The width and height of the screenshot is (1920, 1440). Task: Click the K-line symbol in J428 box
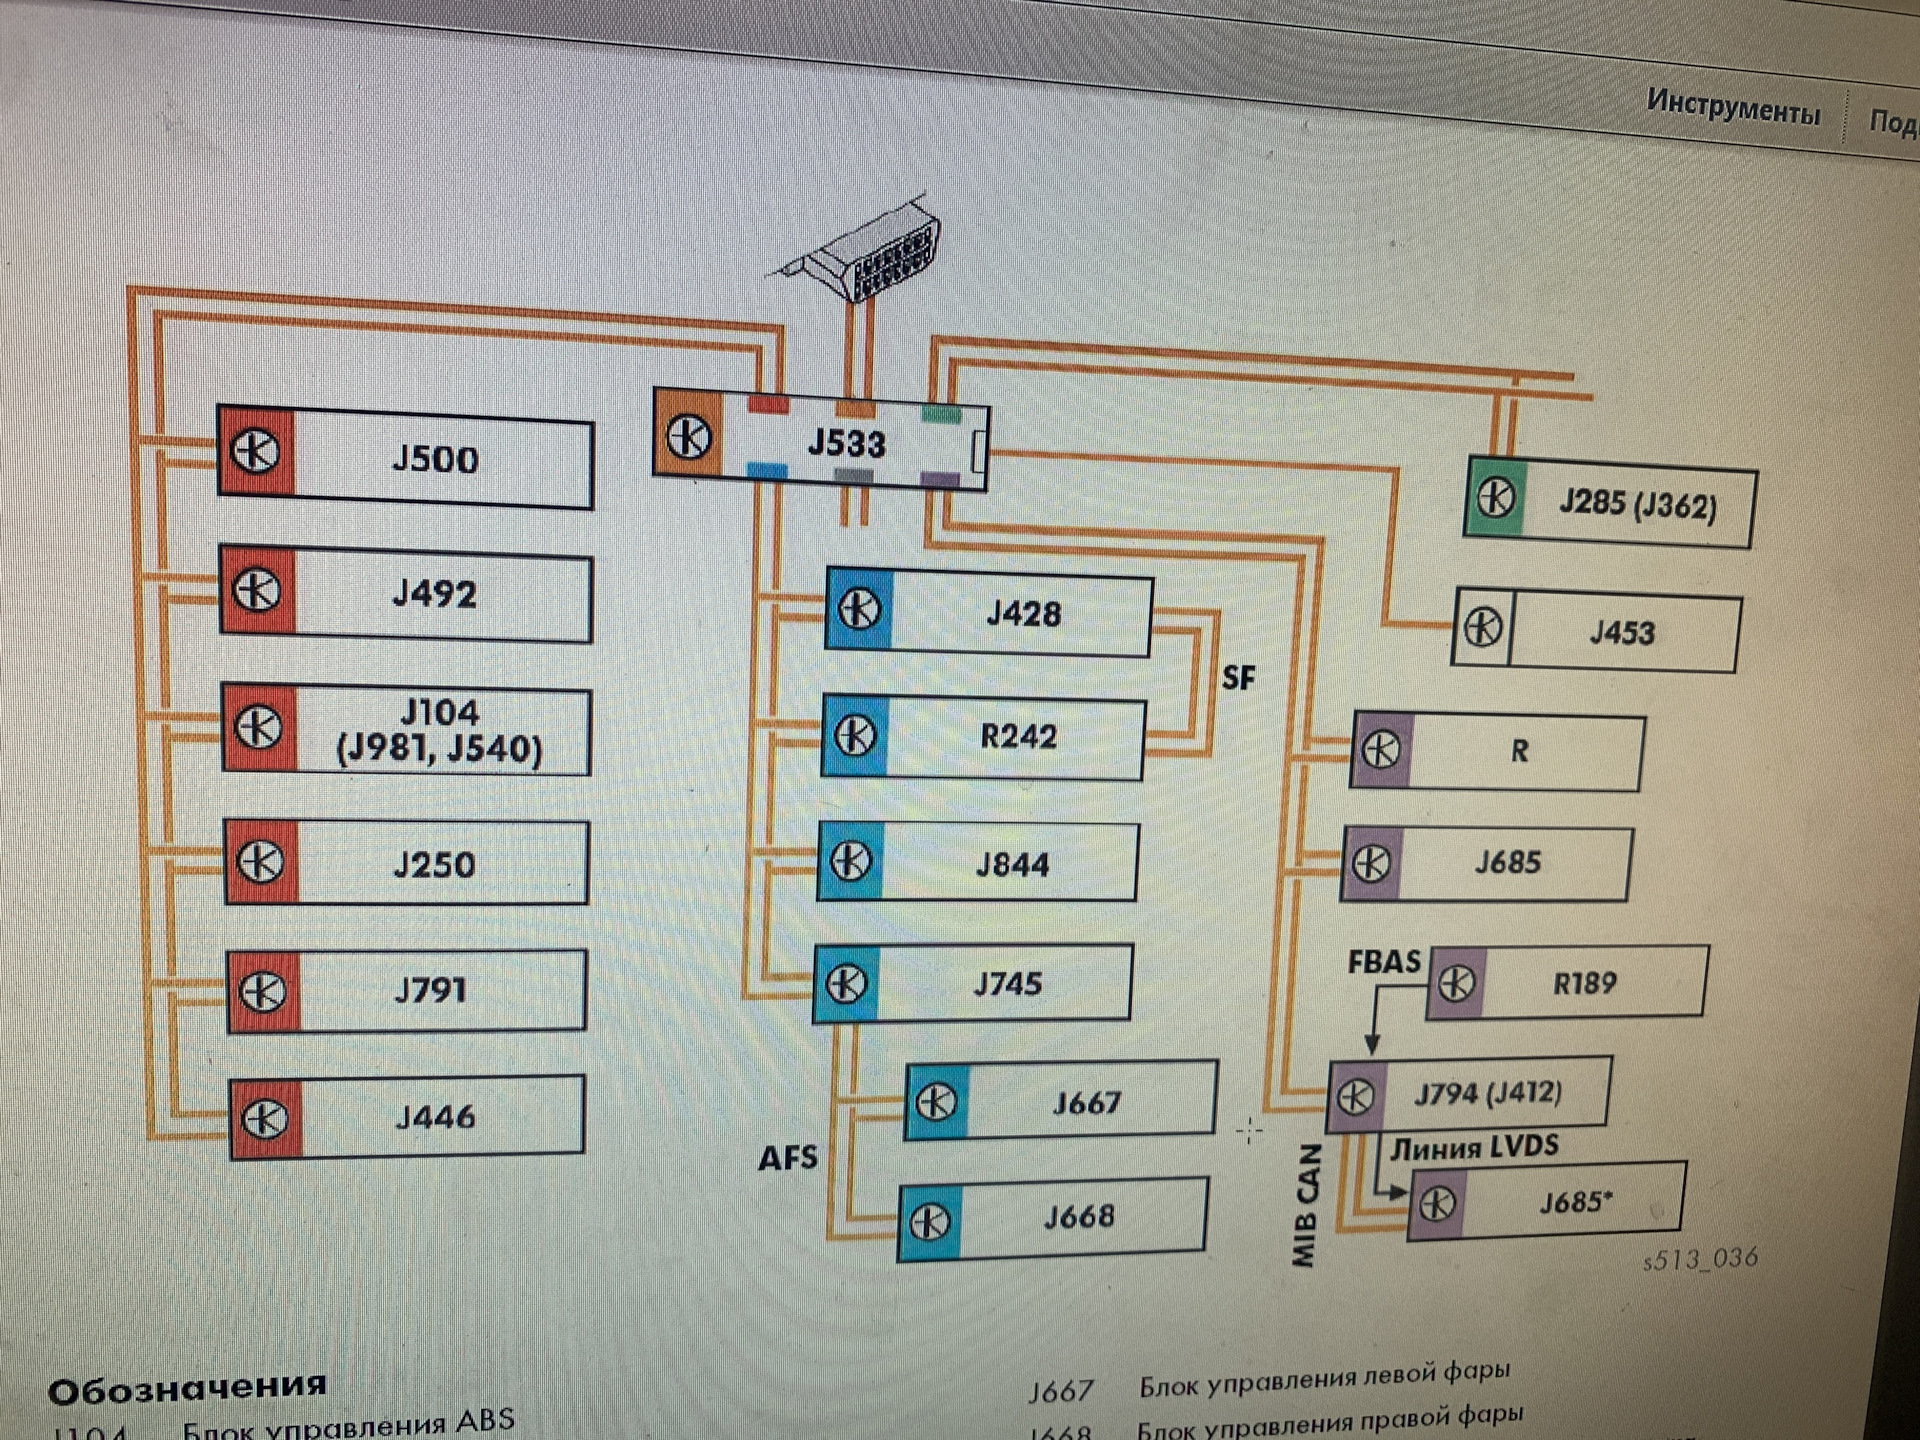(x=859, y=608)
